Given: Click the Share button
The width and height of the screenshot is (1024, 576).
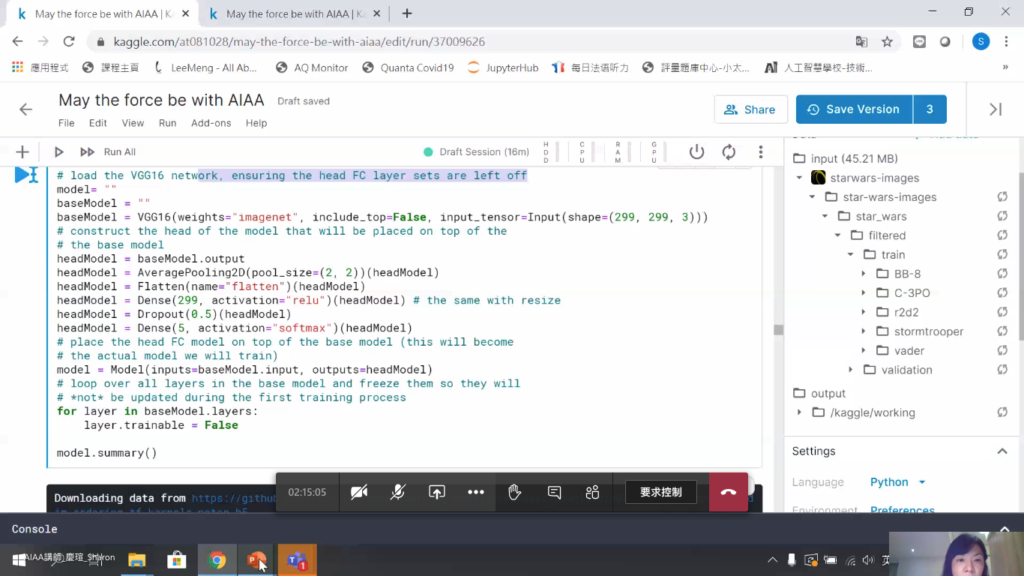Looking at the screenshot, I should (749, 109).
